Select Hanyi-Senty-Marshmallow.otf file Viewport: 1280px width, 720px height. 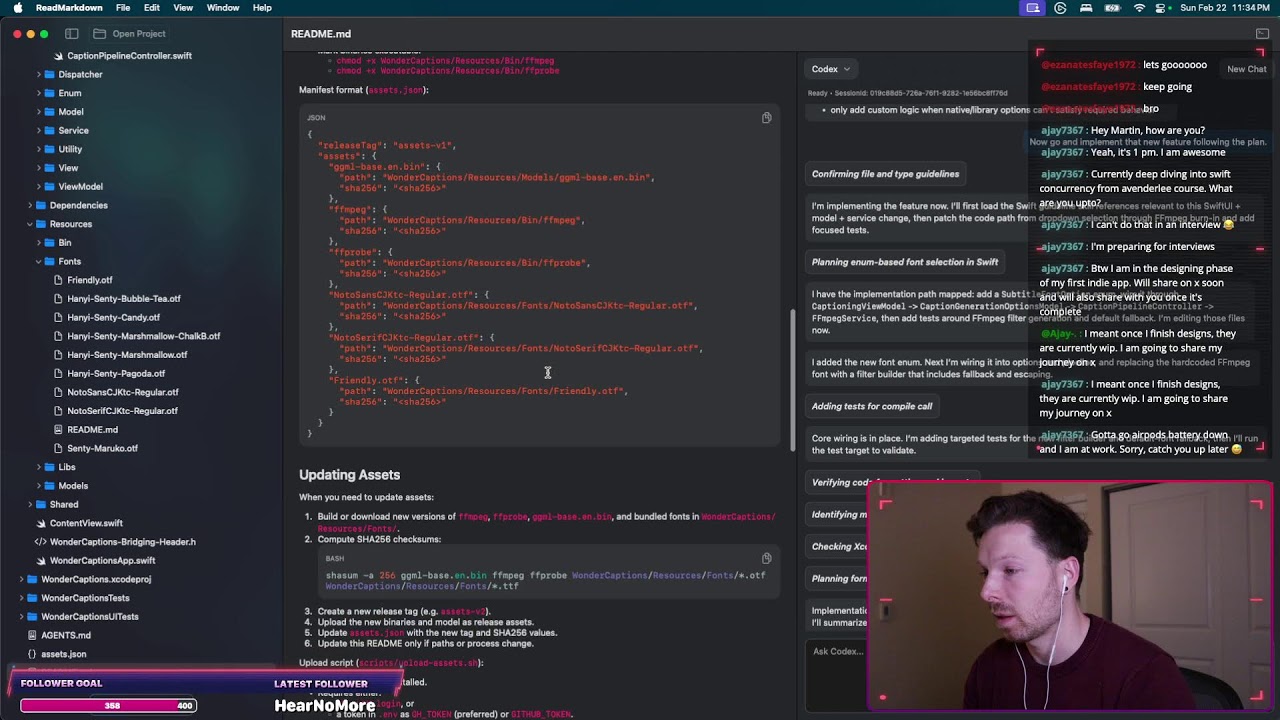pos(127,355)
